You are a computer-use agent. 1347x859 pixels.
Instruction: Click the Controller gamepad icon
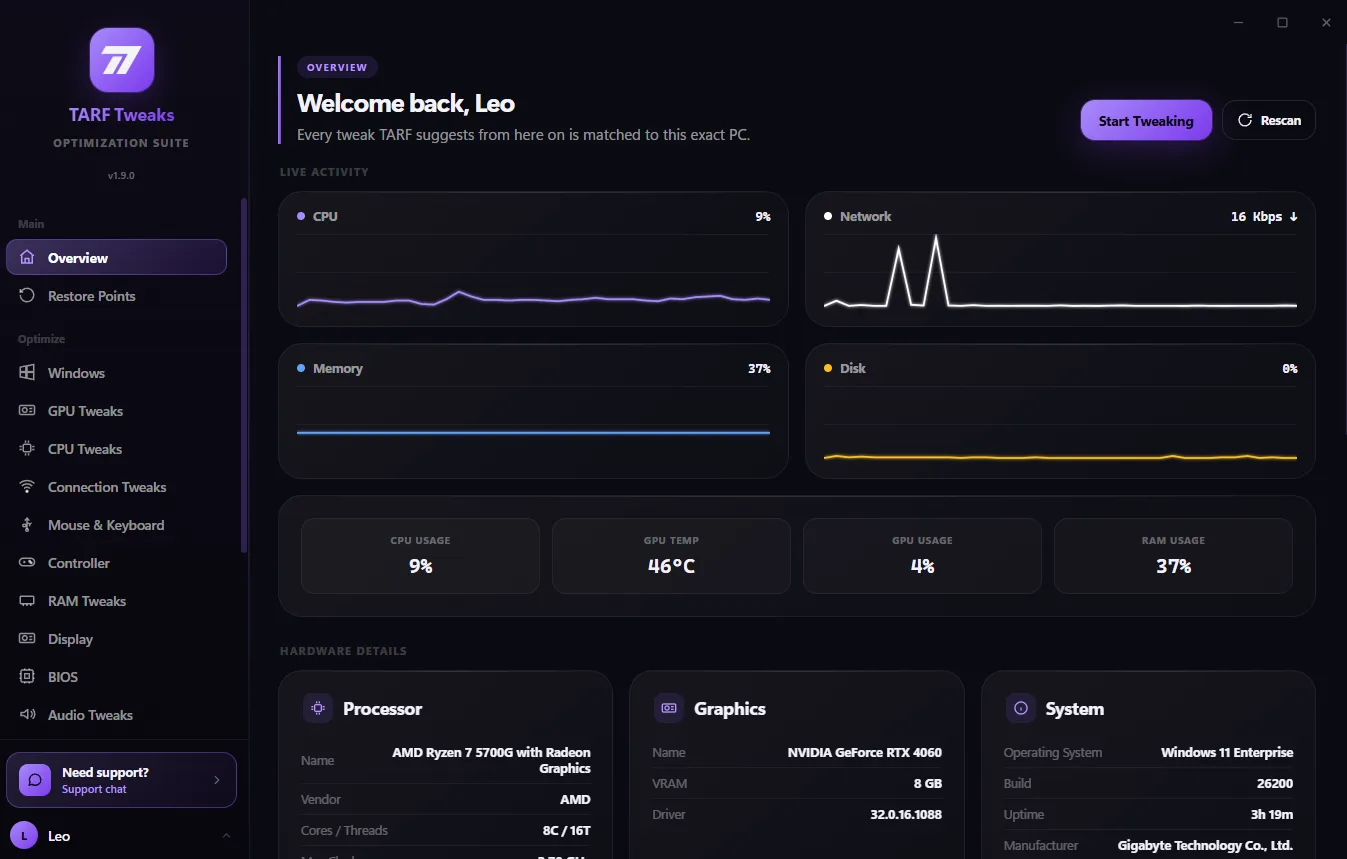pos(27,563)
